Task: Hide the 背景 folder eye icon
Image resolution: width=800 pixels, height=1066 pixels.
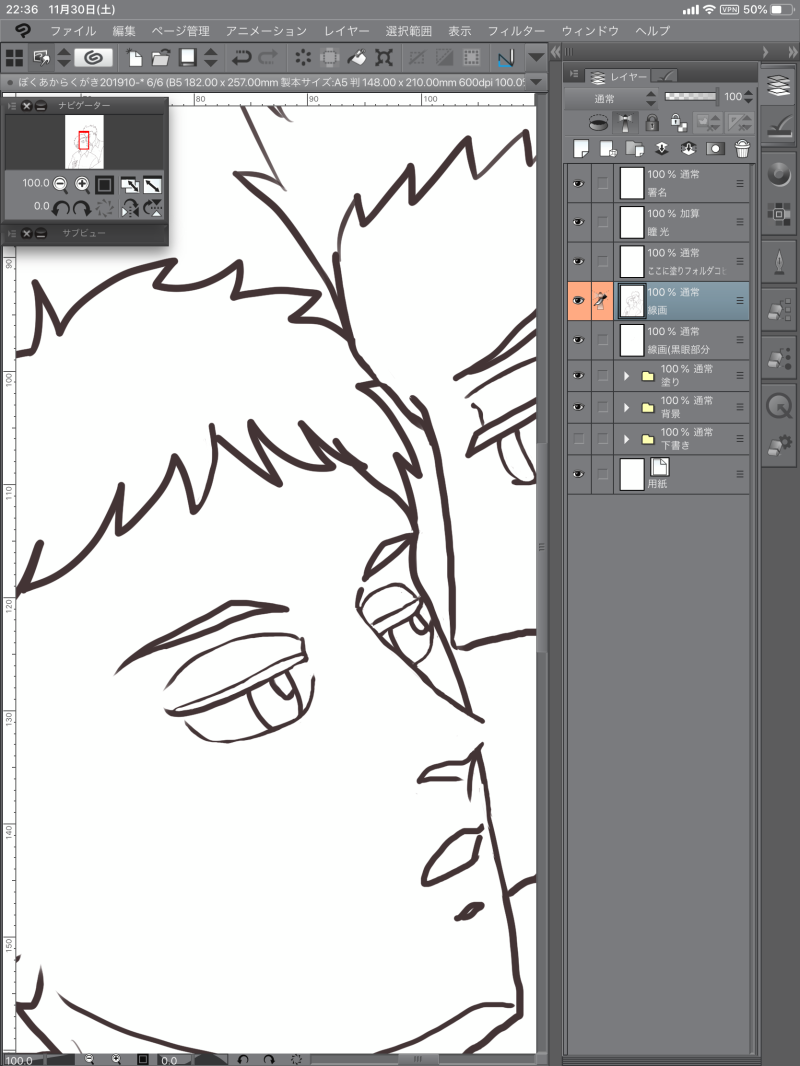Action: coord(578,407)
